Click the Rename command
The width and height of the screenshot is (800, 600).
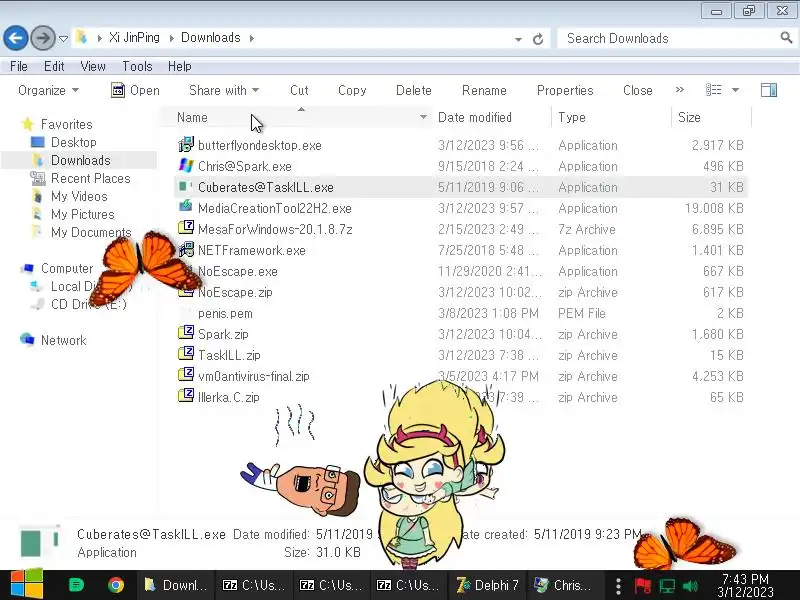pos(484,90)
